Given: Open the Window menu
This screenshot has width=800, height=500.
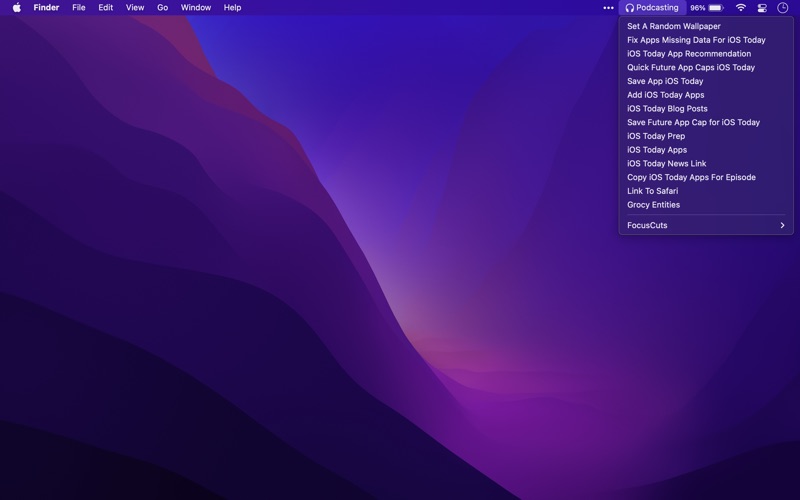Looking at the screenshot, I should 196,8.
